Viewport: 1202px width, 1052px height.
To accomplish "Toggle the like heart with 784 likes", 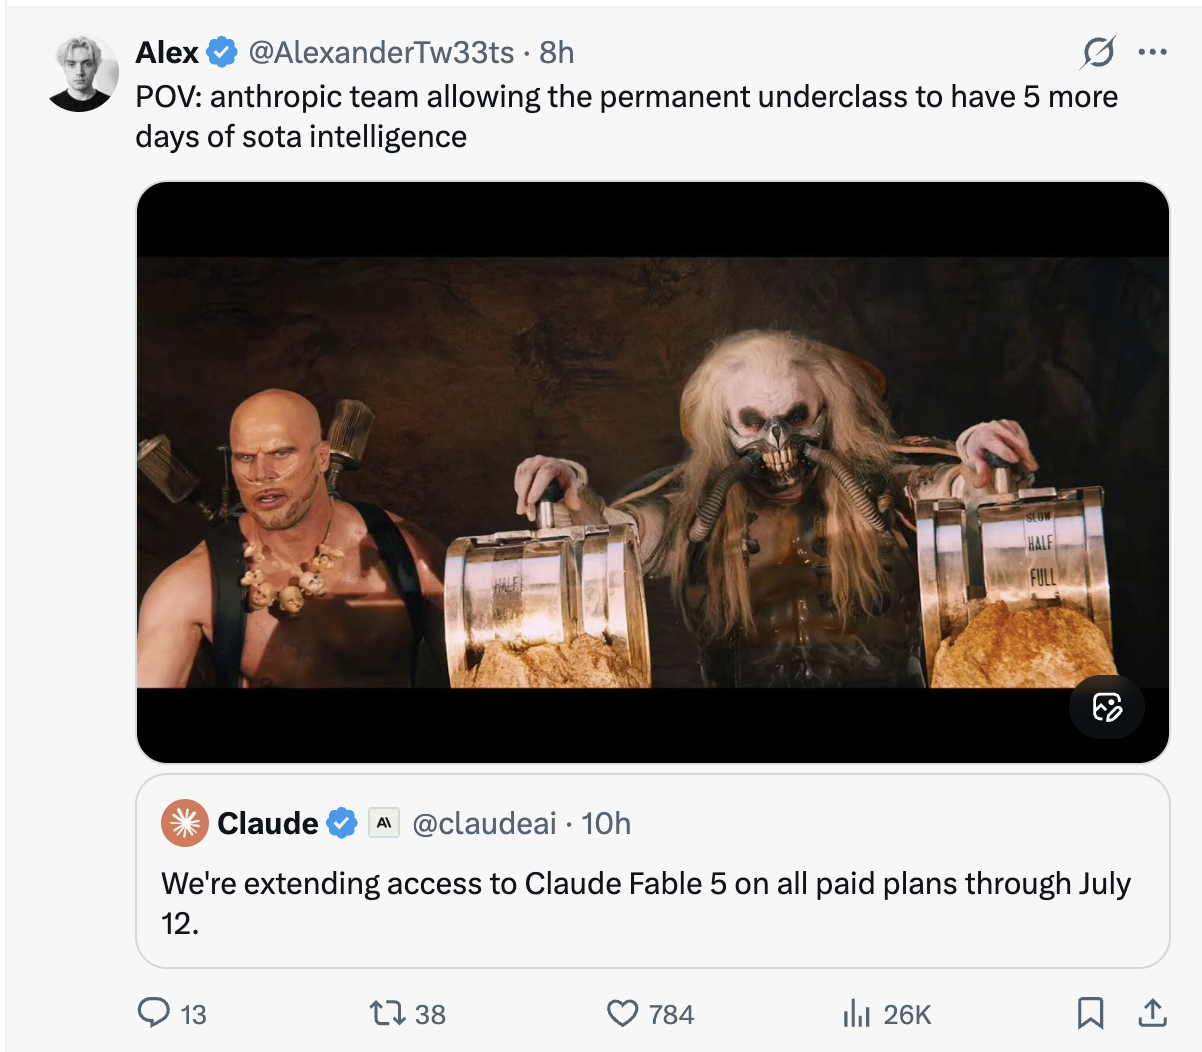I will click(x=650, y=1014).
